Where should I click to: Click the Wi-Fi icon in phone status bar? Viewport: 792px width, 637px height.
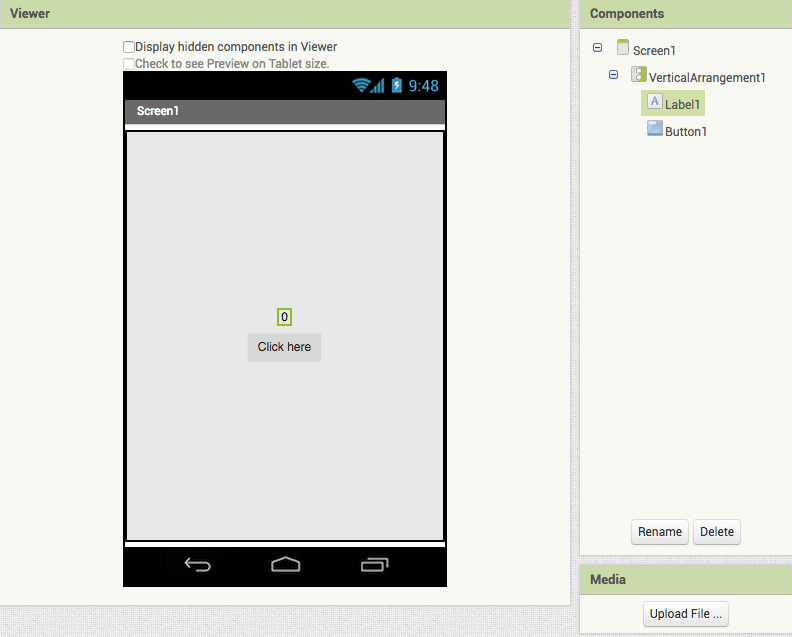(361, 85)
